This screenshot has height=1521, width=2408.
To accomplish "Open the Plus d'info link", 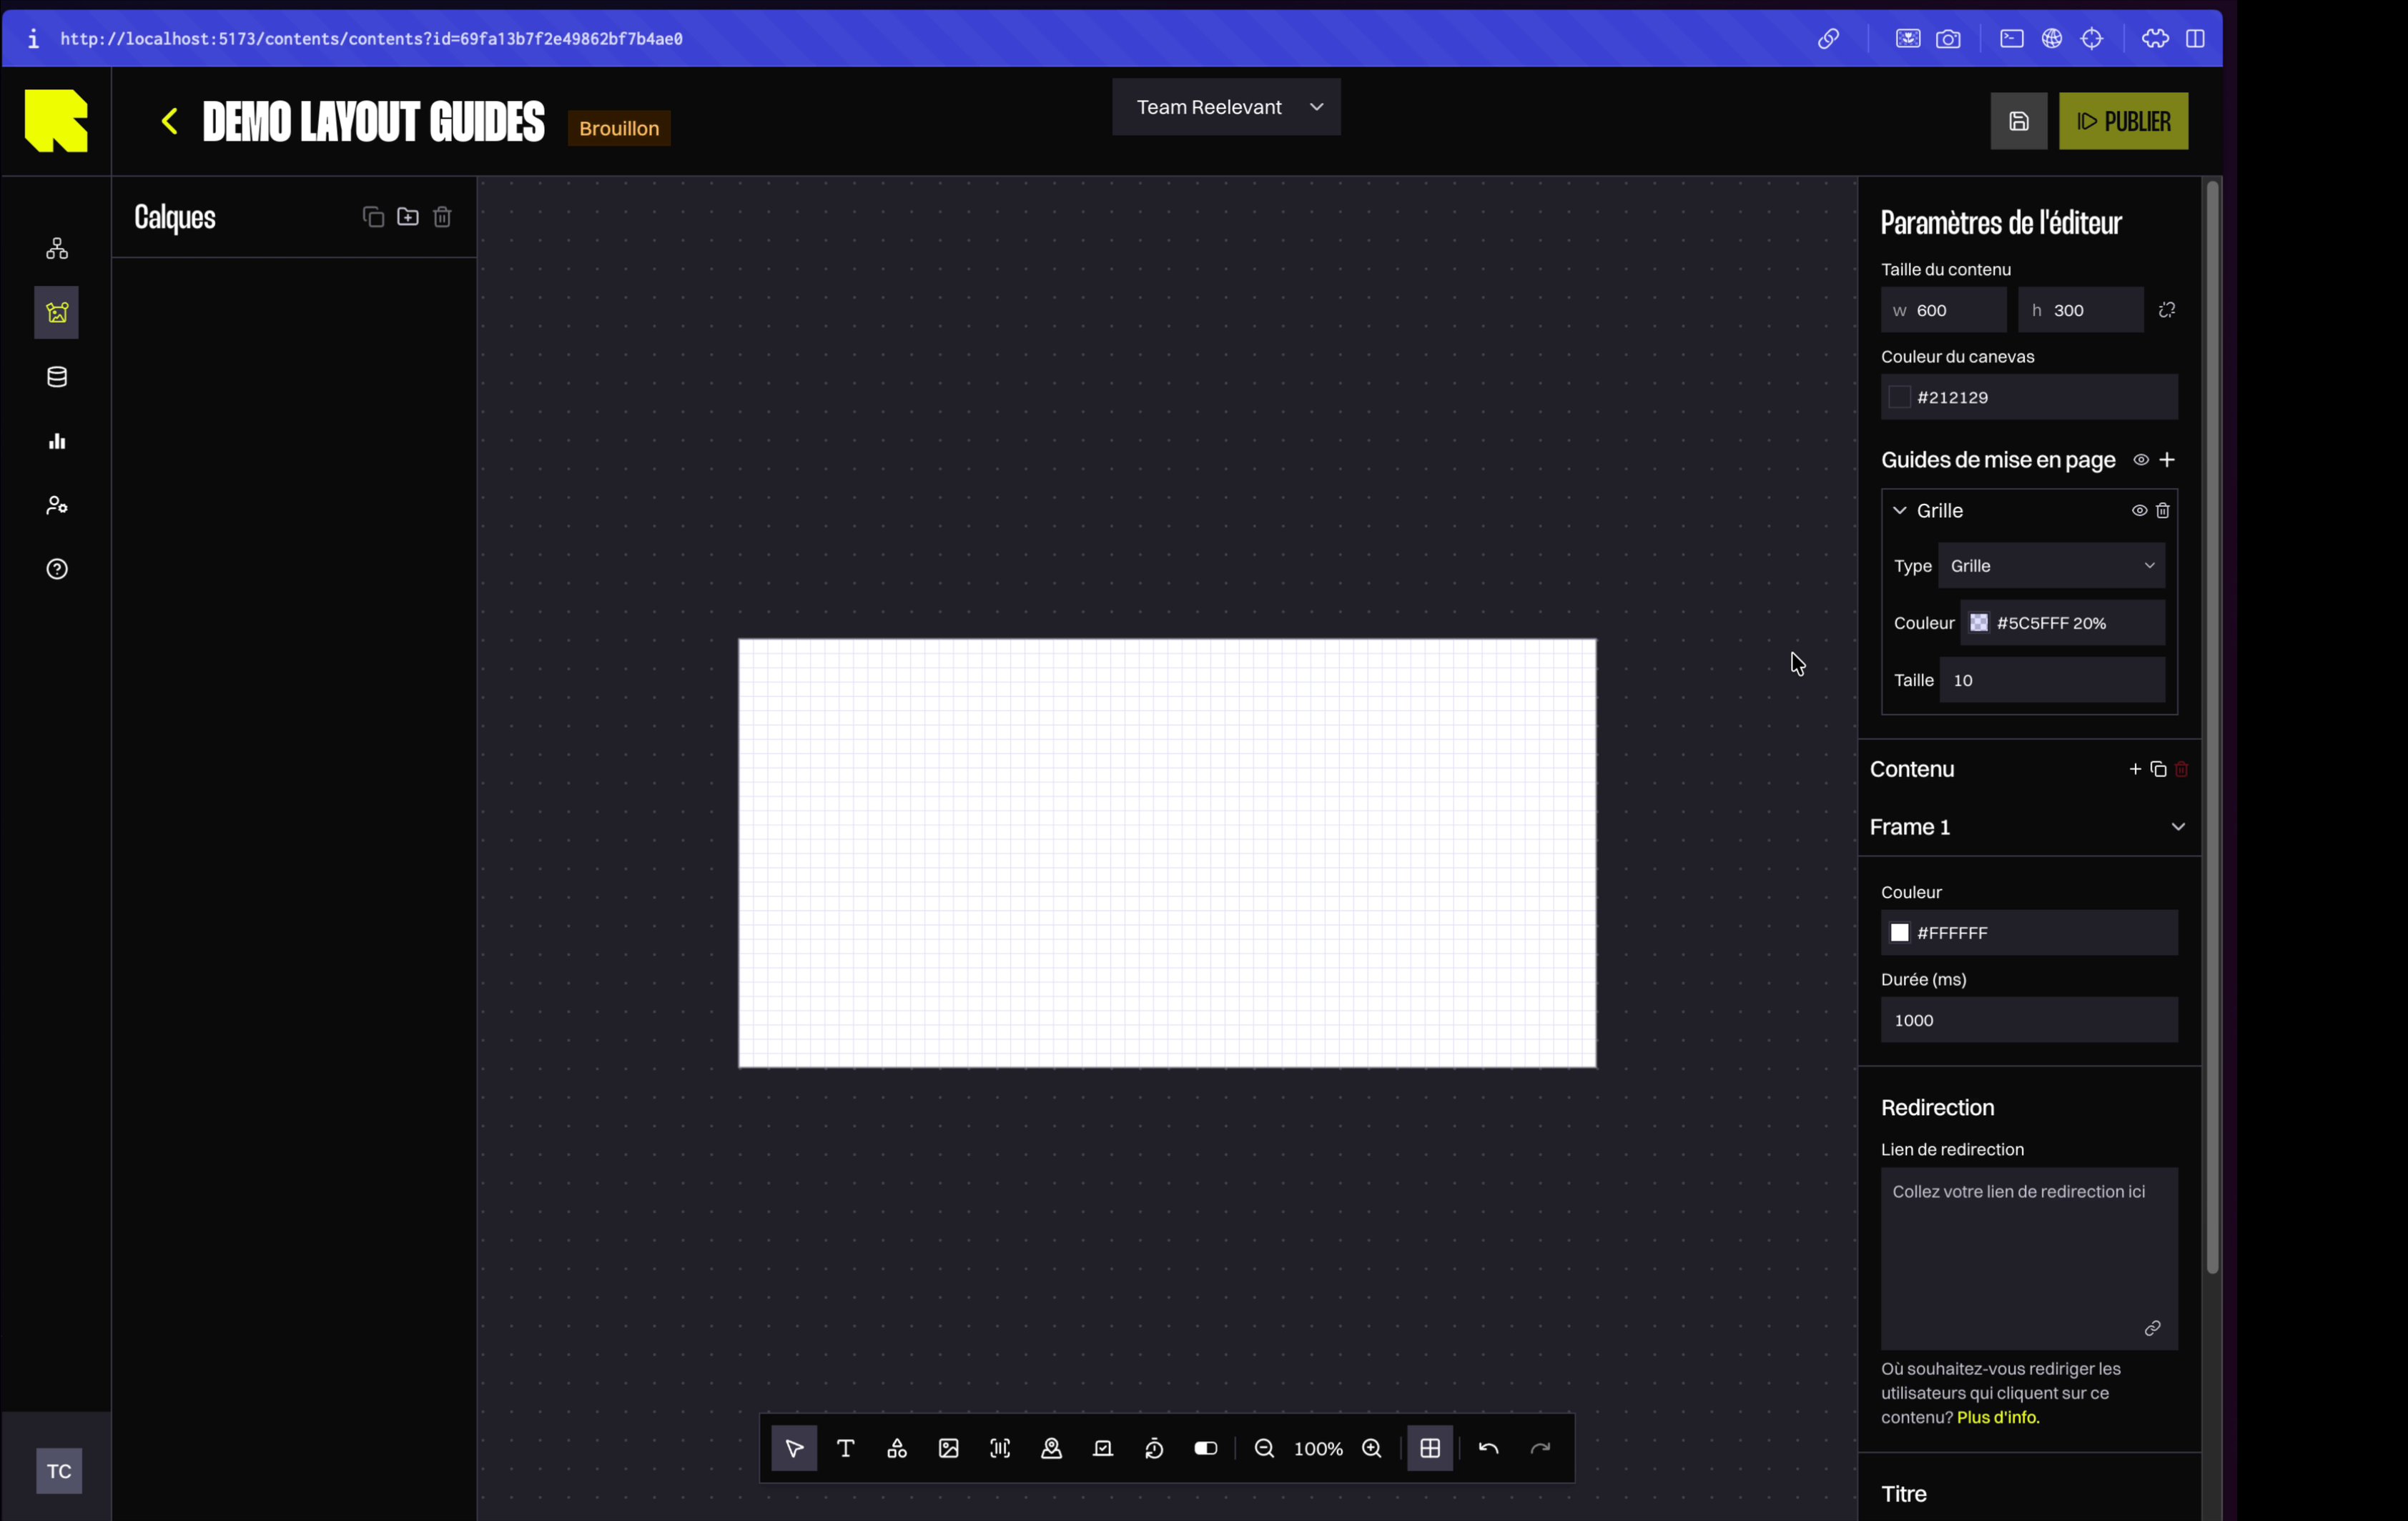I will (1998, 1417).
